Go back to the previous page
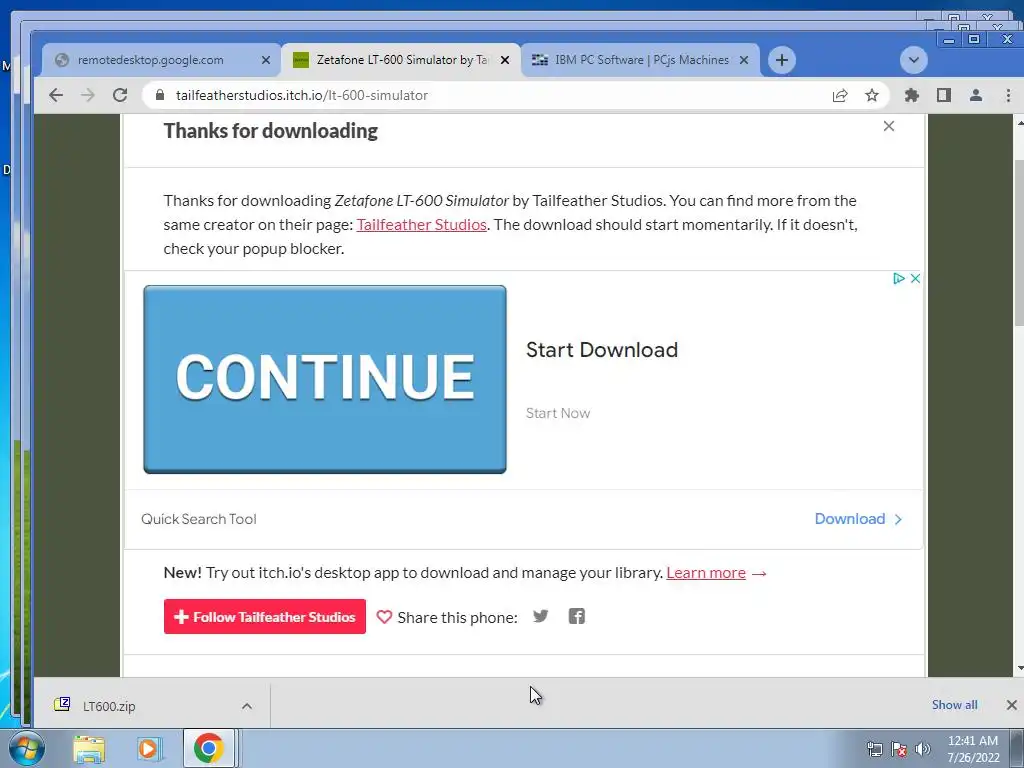The image size is (1024, 768). coord(56,95)
